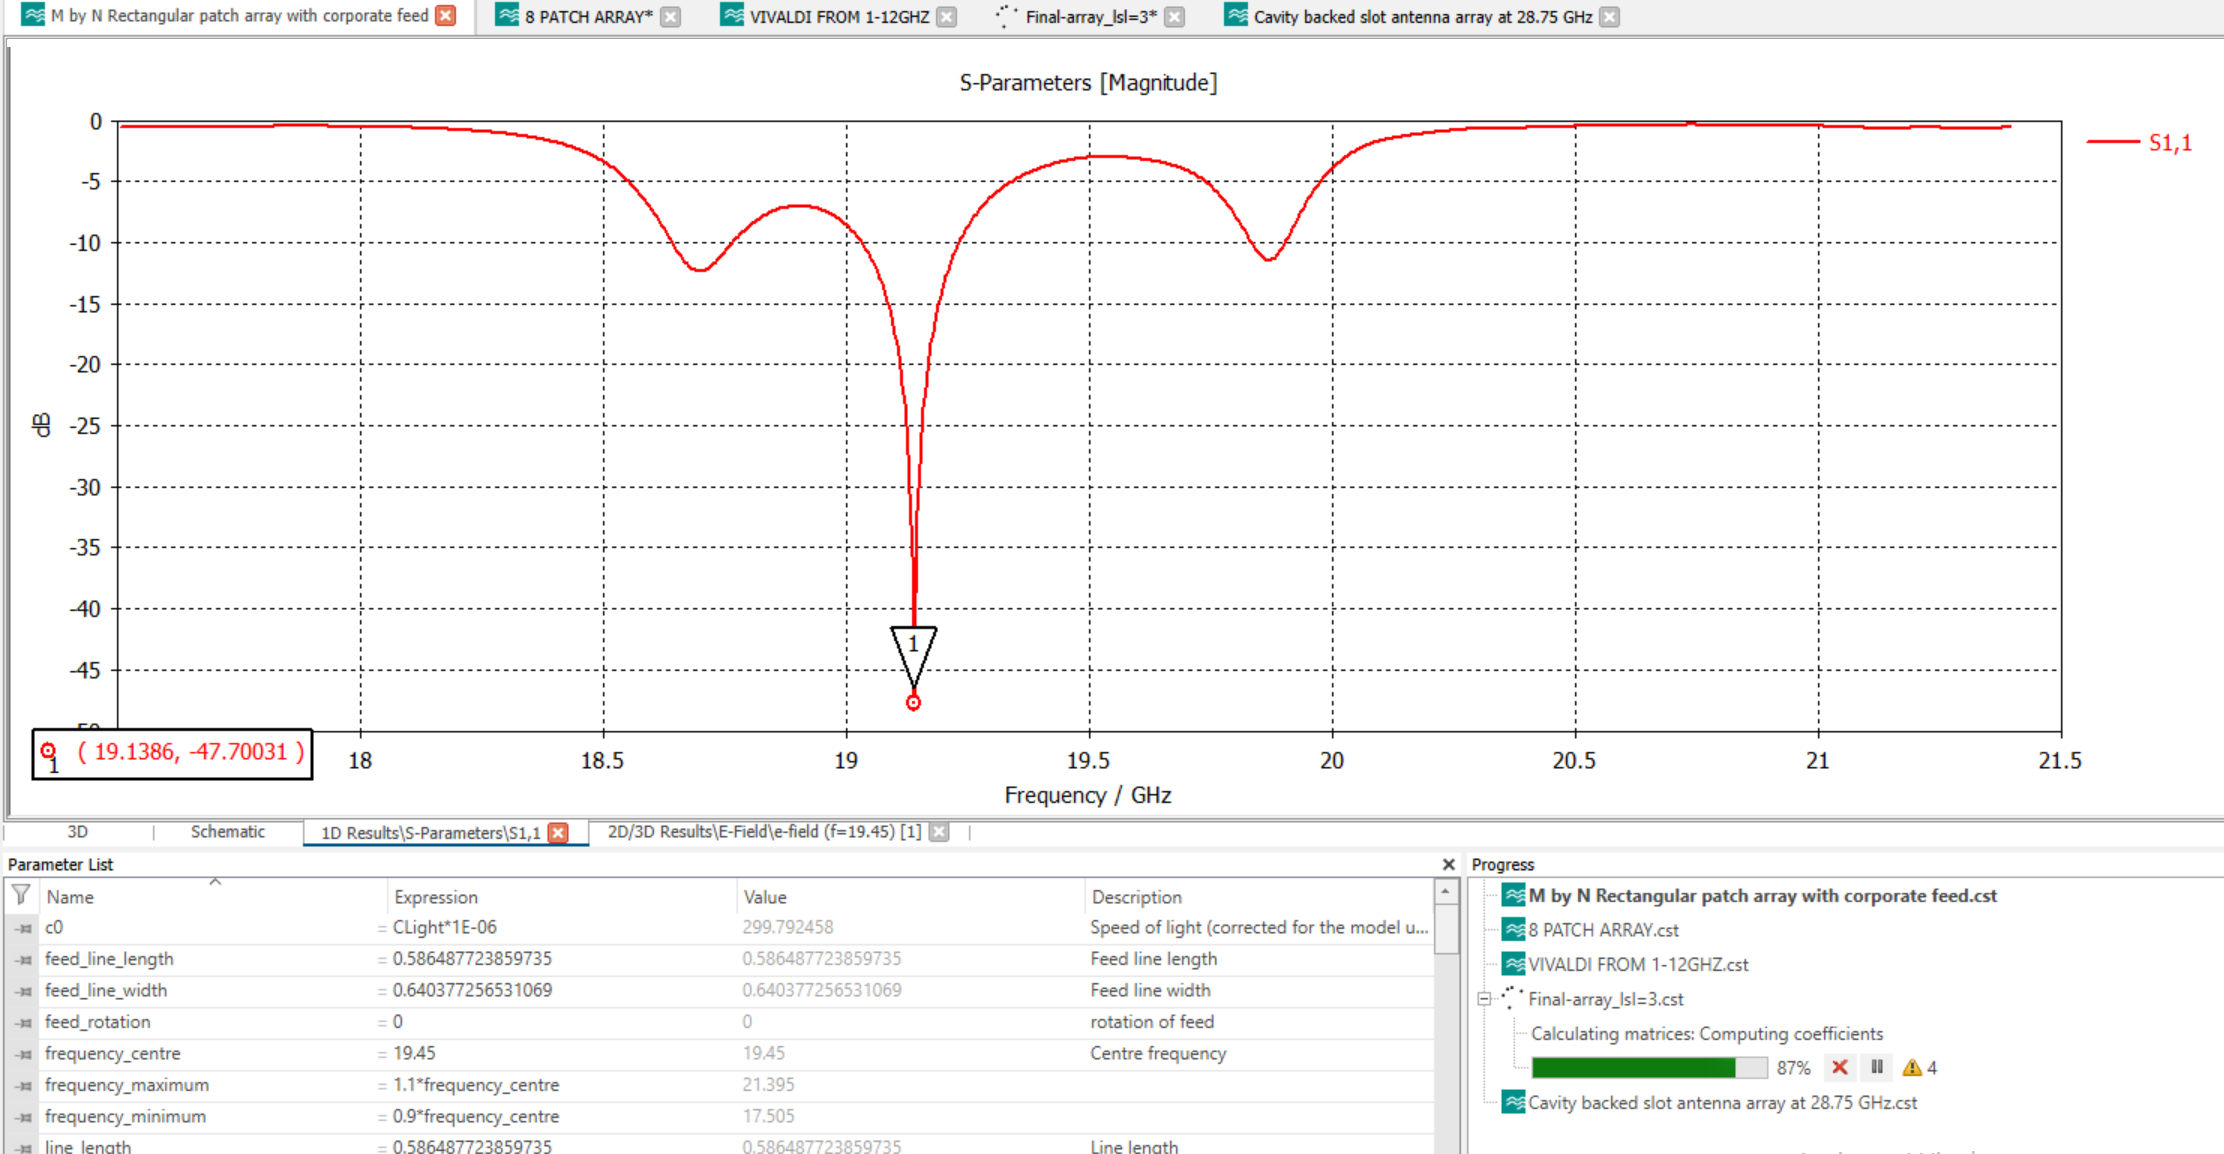Open the VIVALDI FROM 1-12GHZ project tab

838,17
